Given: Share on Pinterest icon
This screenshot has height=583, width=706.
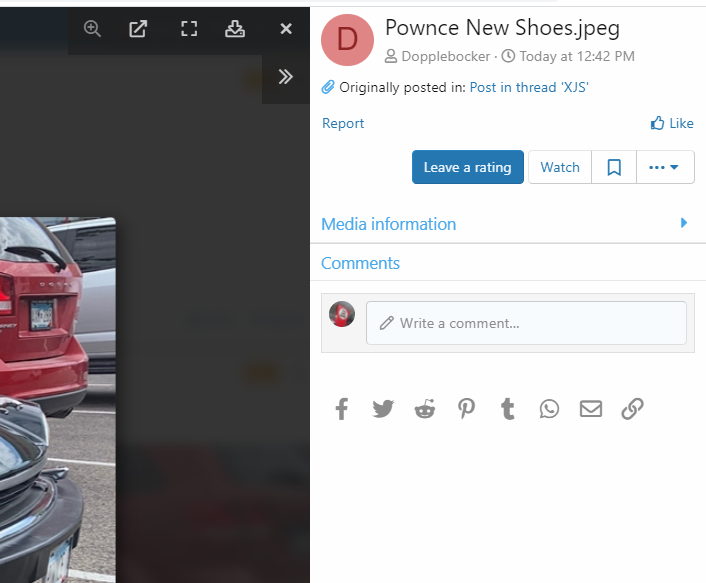Looking at the screenshot, I should tap(467, 408).
